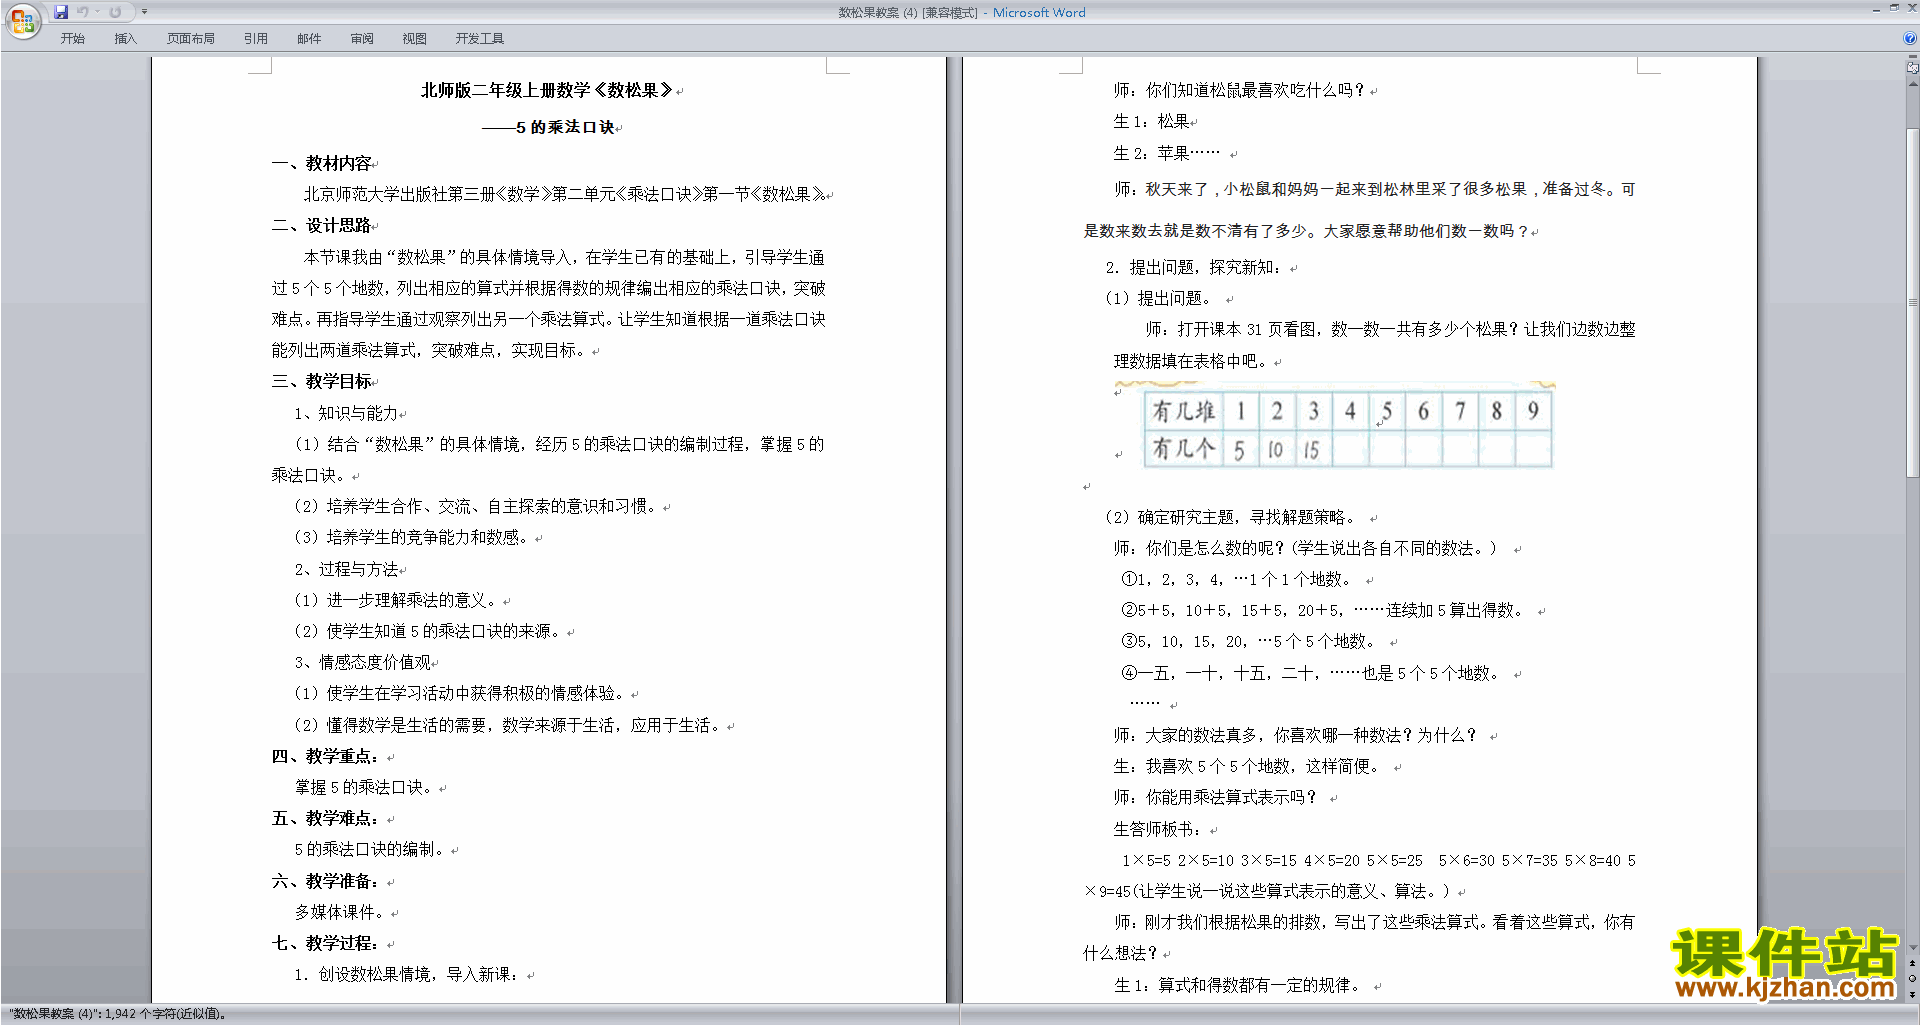This screenshot has height=1025, width=1920.
Task: Click heading 七、教学过程
Action: [325, 943]
